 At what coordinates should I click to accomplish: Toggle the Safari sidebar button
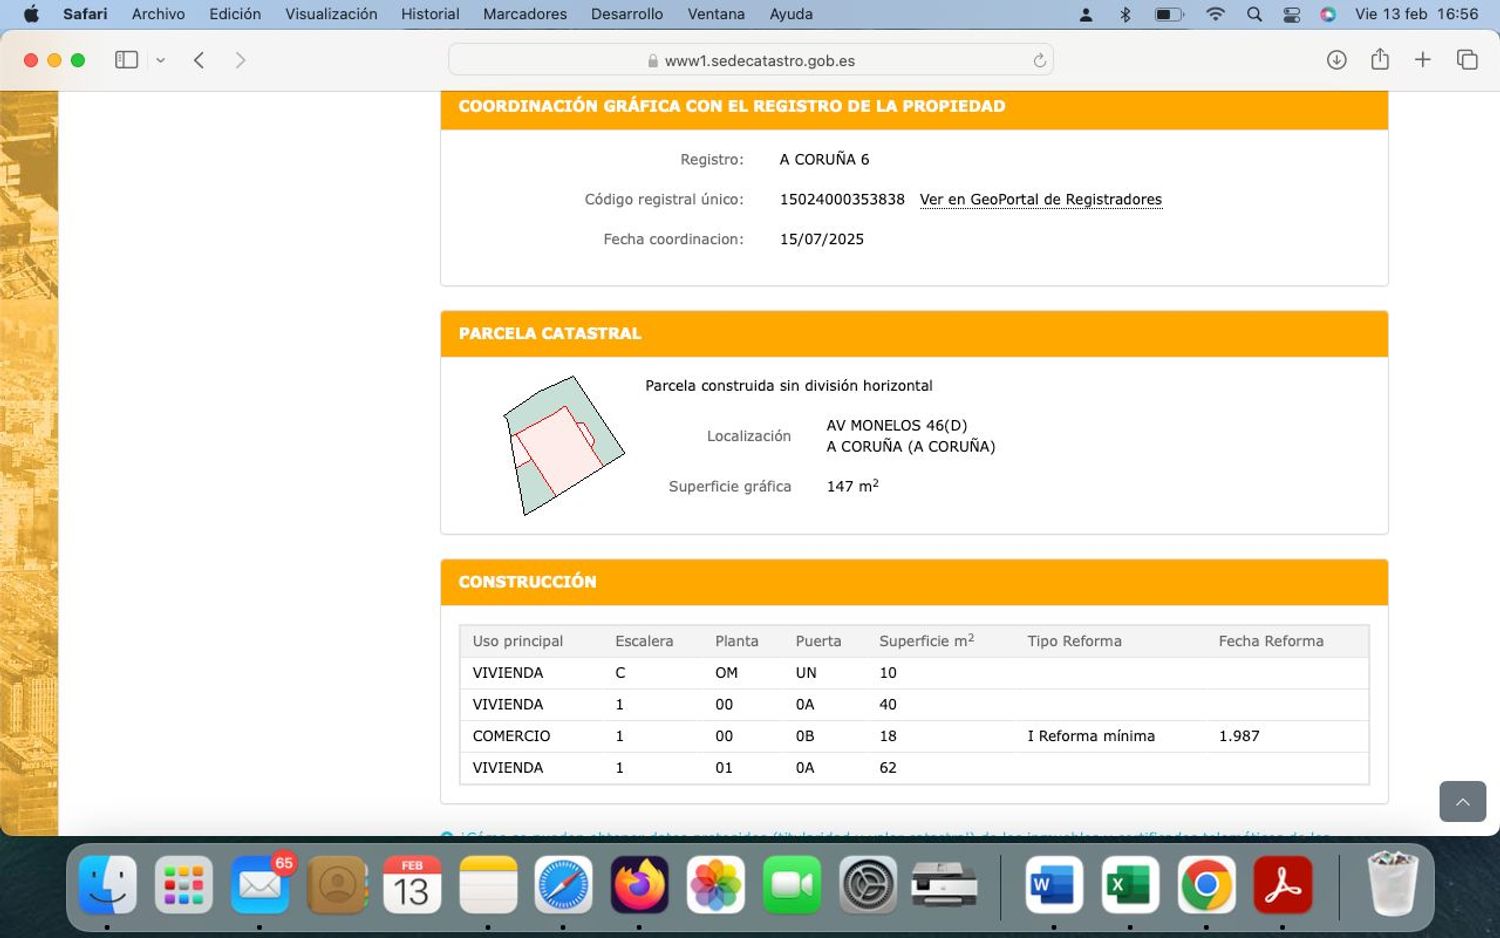coord(126,60)
